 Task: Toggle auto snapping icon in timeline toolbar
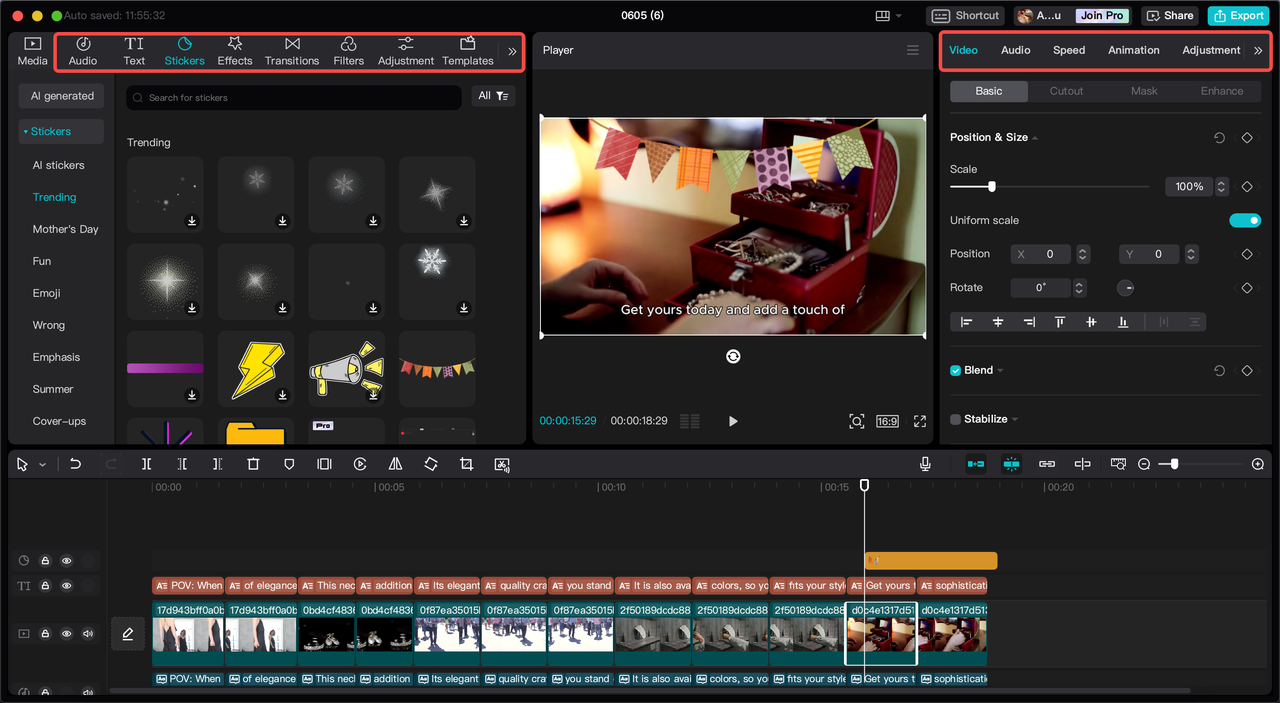point(1011,464)
